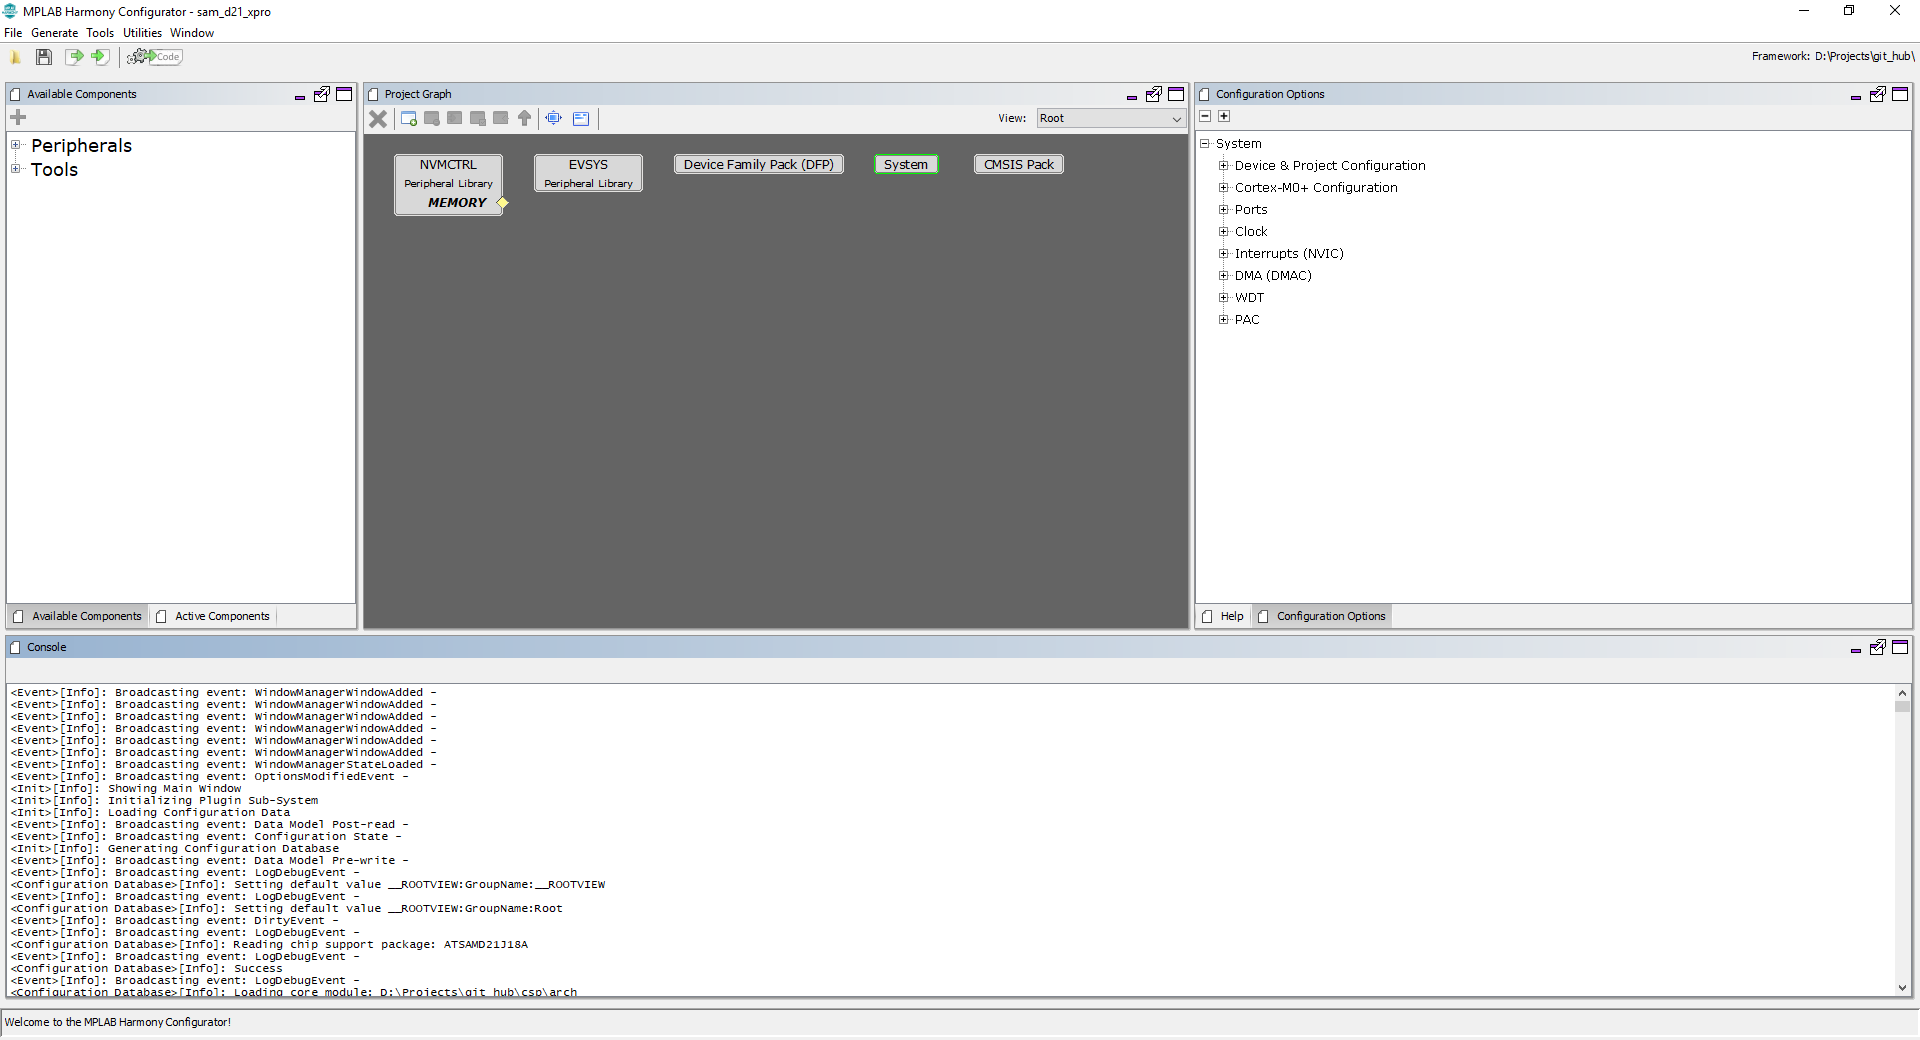Click the add component plus icon in Available Components
This screenshot has width=1920, height=1040.
pyautogui.click(x=18, y=117)
